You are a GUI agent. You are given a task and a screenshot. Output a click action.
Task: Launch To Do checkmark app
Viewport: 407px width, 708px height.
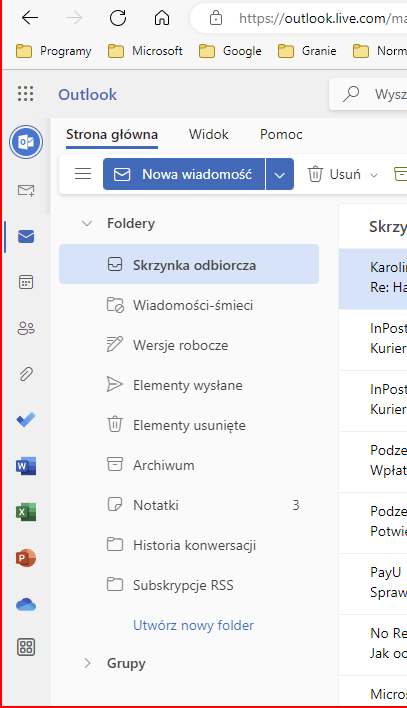(x=26, y=420)
